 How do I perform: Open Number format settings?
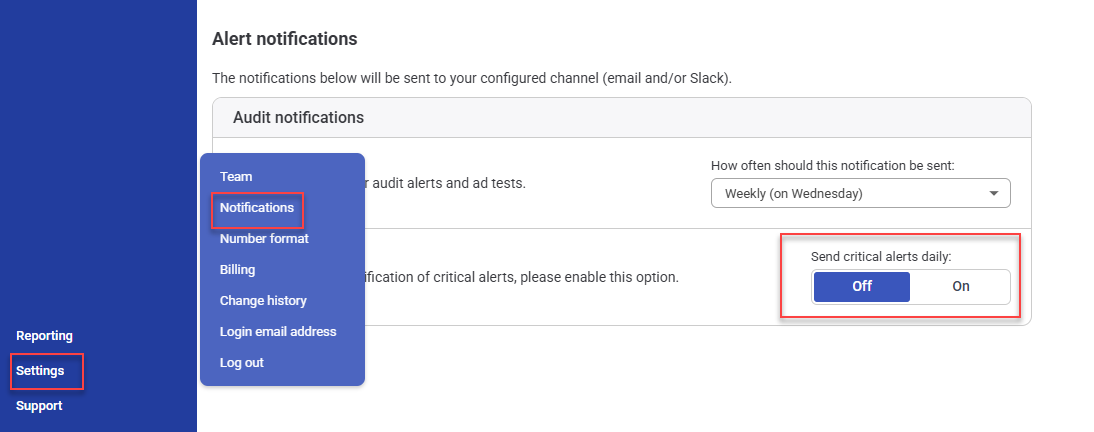click(x=264, y=239)
